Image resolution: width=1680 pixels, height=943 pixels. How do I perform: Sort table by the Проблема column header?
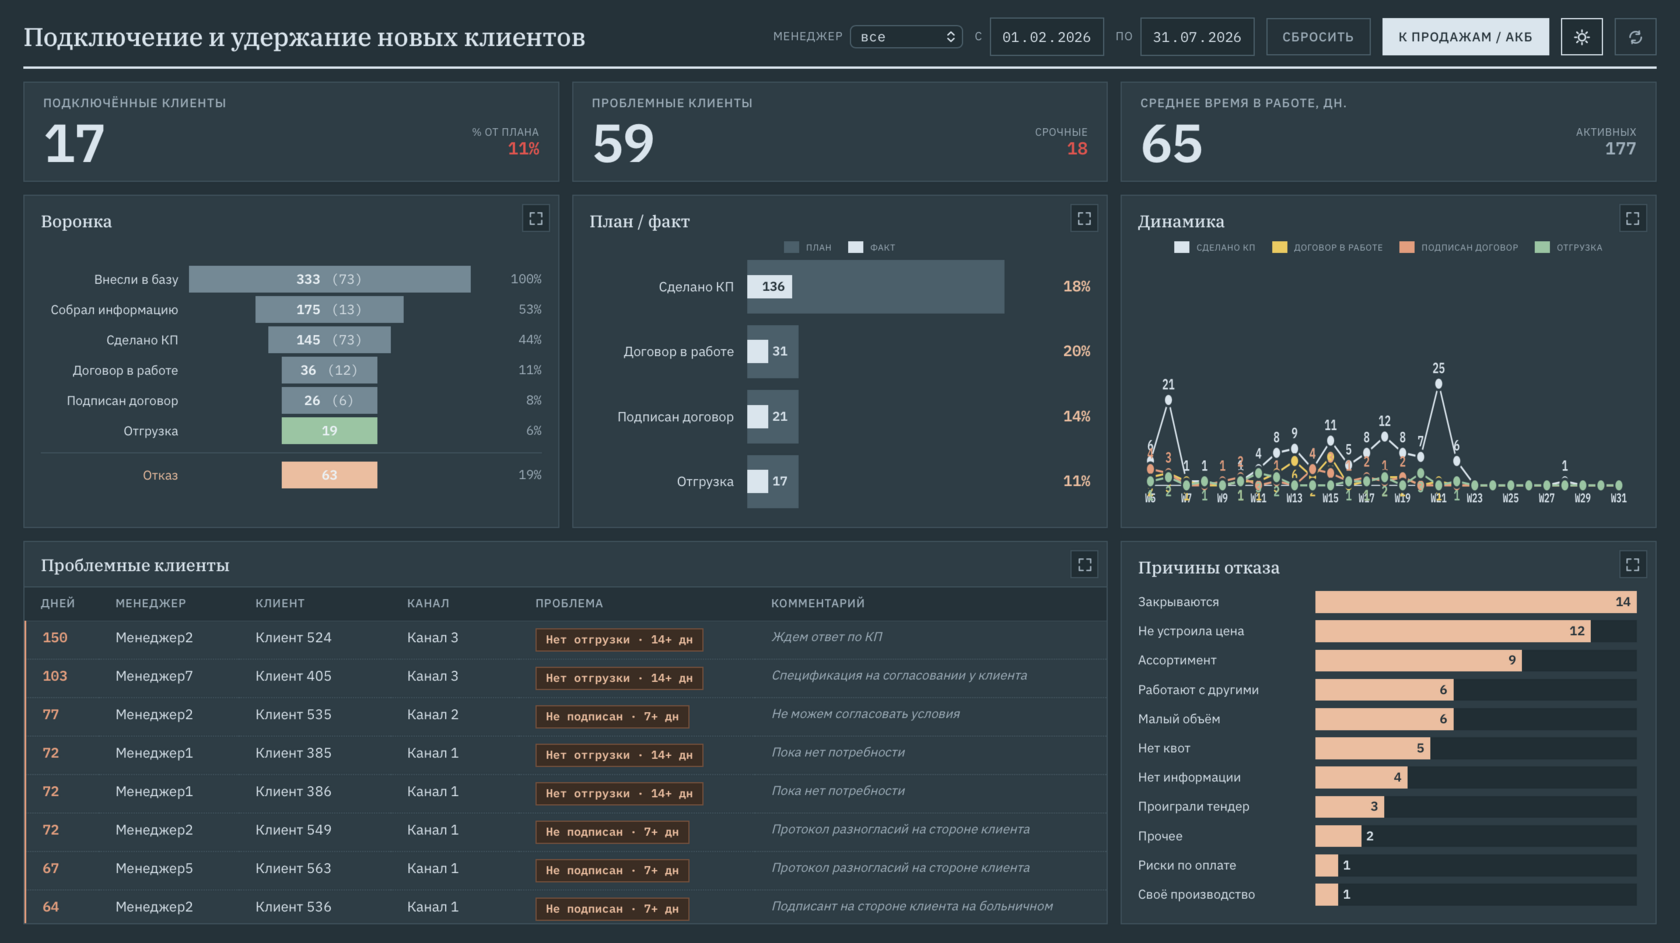[569, 603]
